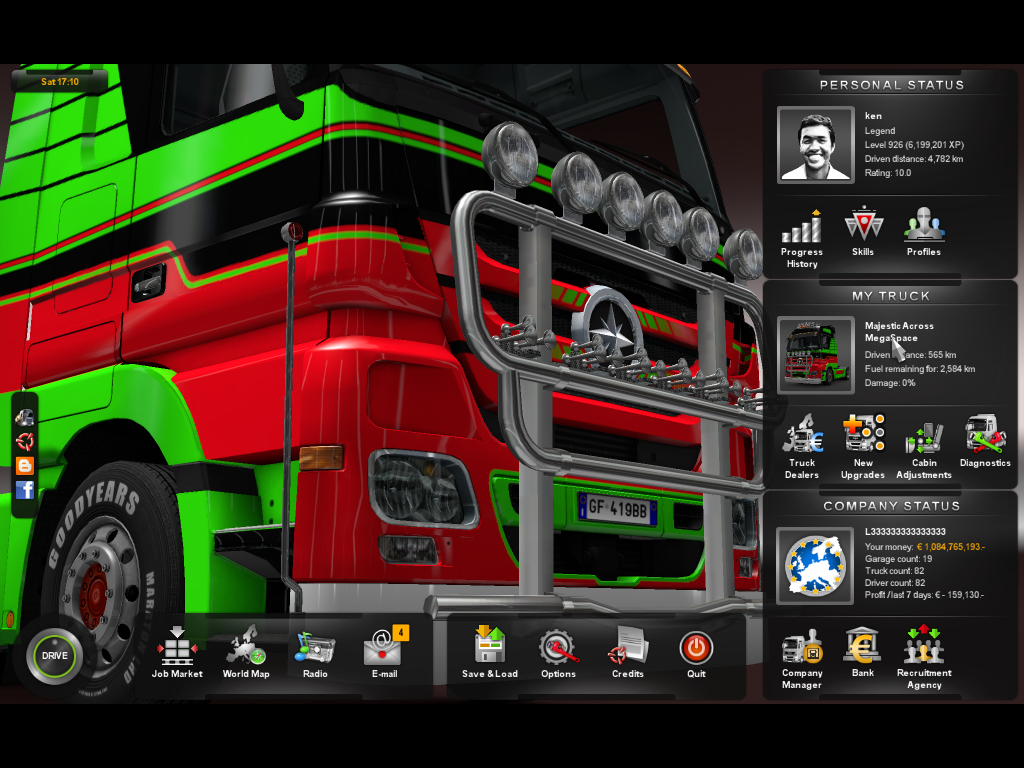View the Credits
The height and width of the screenshot is (768, 1024).
628,652
